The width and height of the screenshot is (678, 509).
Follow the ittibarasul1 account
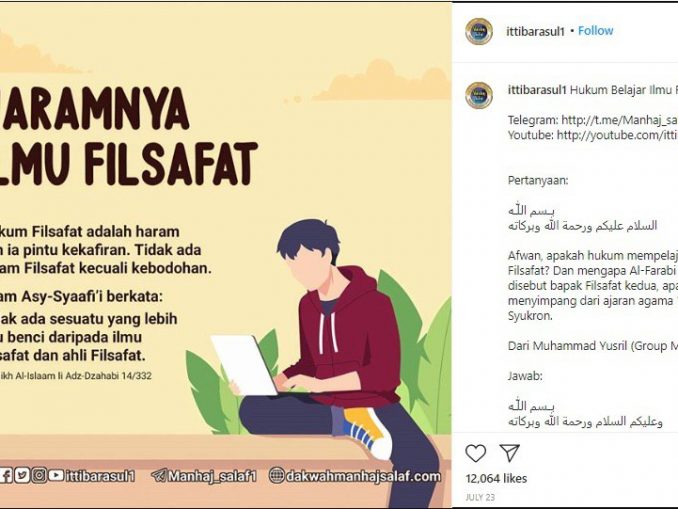click(x=595, y=31)
